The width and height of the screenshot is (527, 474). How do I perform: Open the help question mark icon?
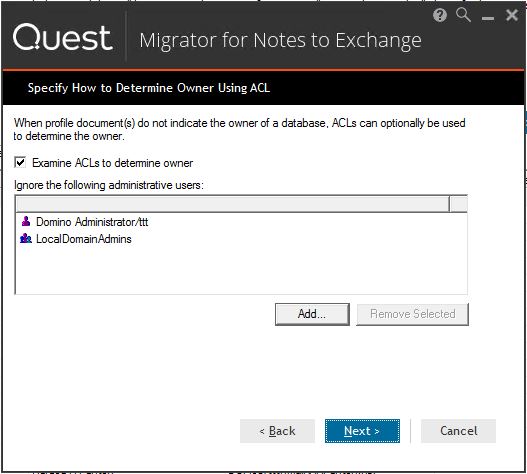[x=440, y=15]
